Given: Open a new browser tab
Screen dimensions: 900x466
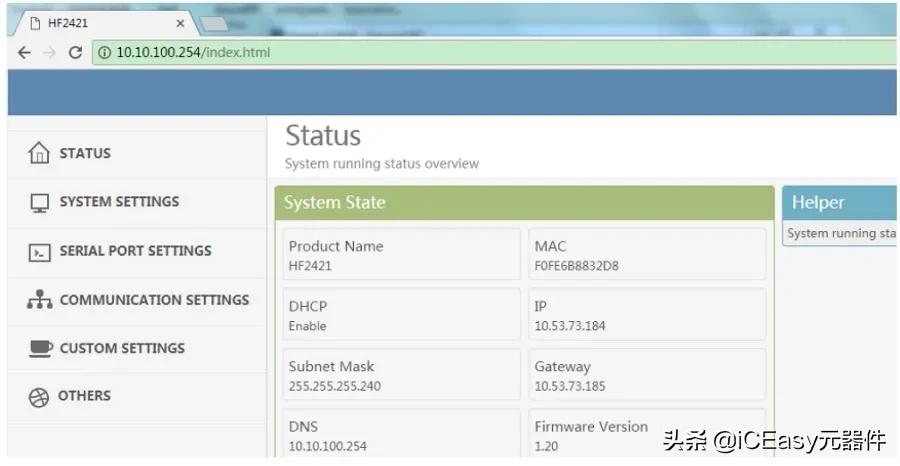Looking at the screenshot, I should pos(213,24).
